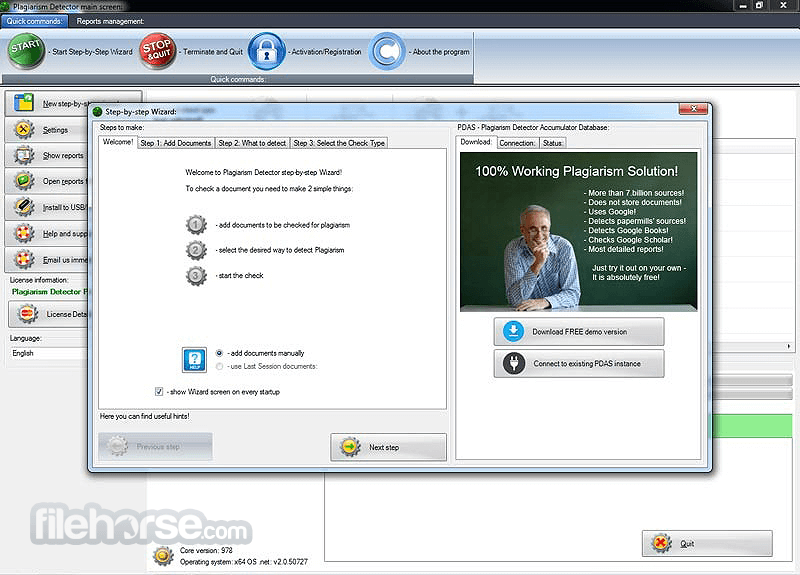This screenshot has height=575, width=800.
Task: Open the About the program icon
Action: point(387,51)
